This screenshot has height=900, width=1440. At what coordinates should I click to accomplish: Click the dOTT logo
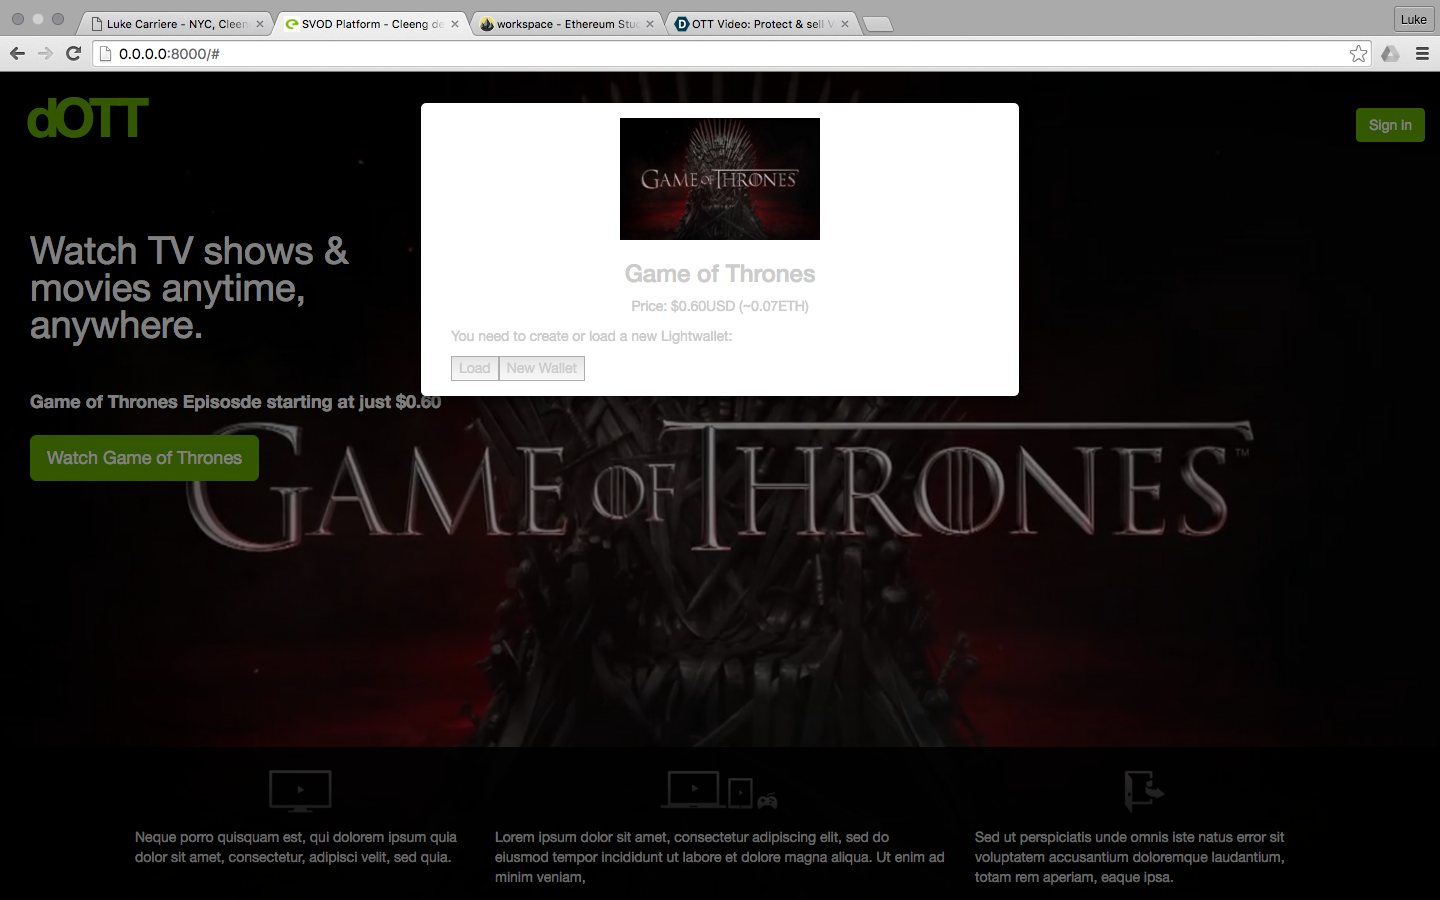pos(88,118)
